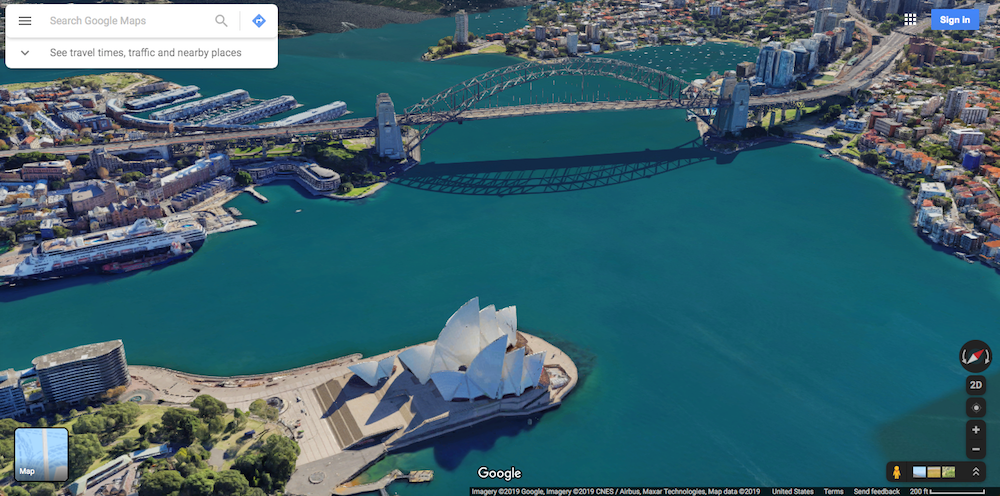Expand the imagery strip with double chevron
1000x496 pixels.
(976, 472)
